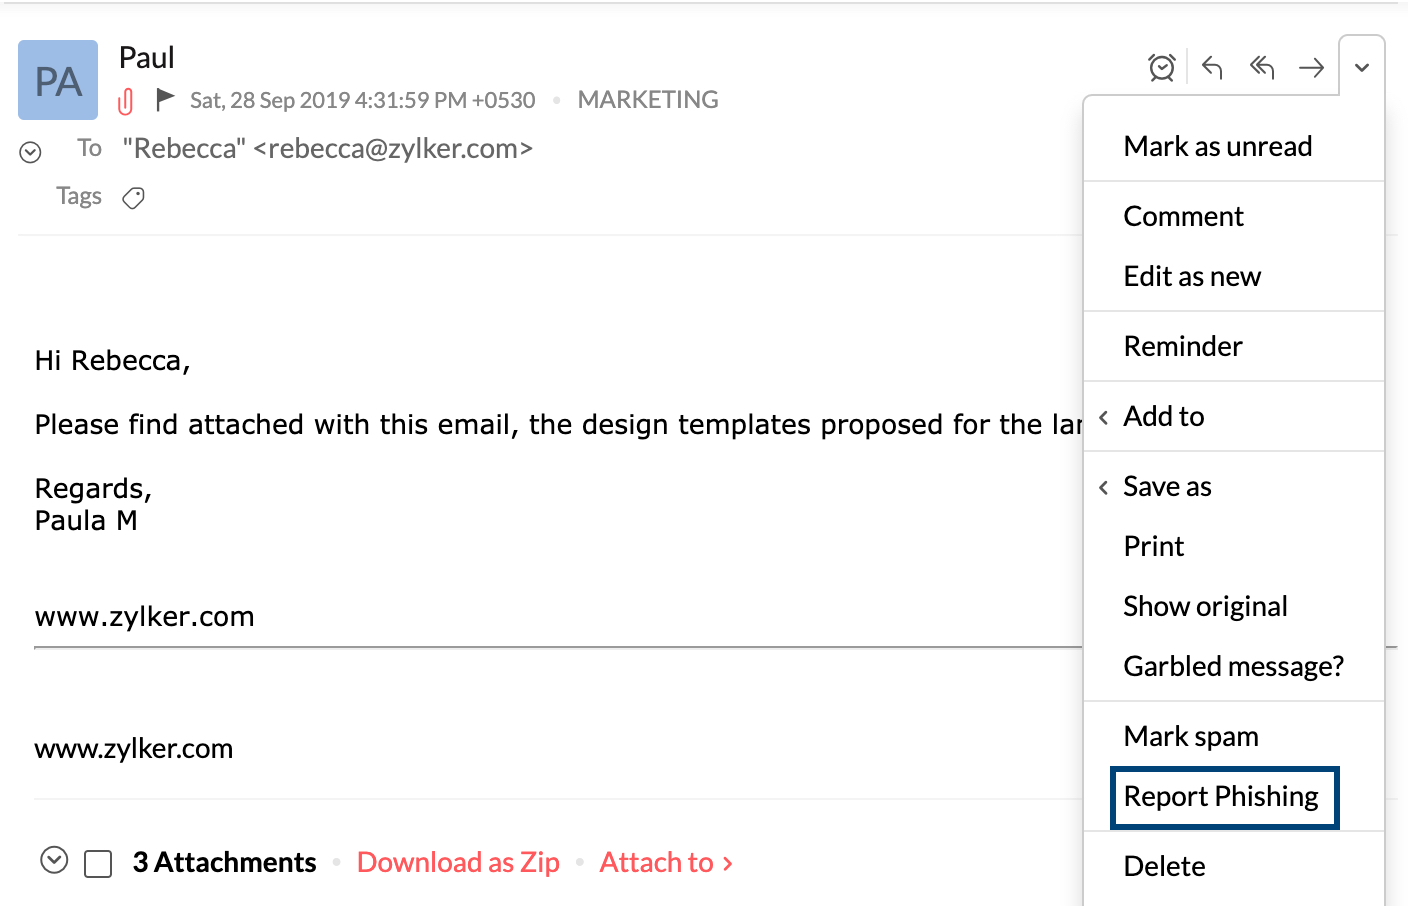Click the Attach to link
The image size is (1408, 906).
(x=666, y=862)
